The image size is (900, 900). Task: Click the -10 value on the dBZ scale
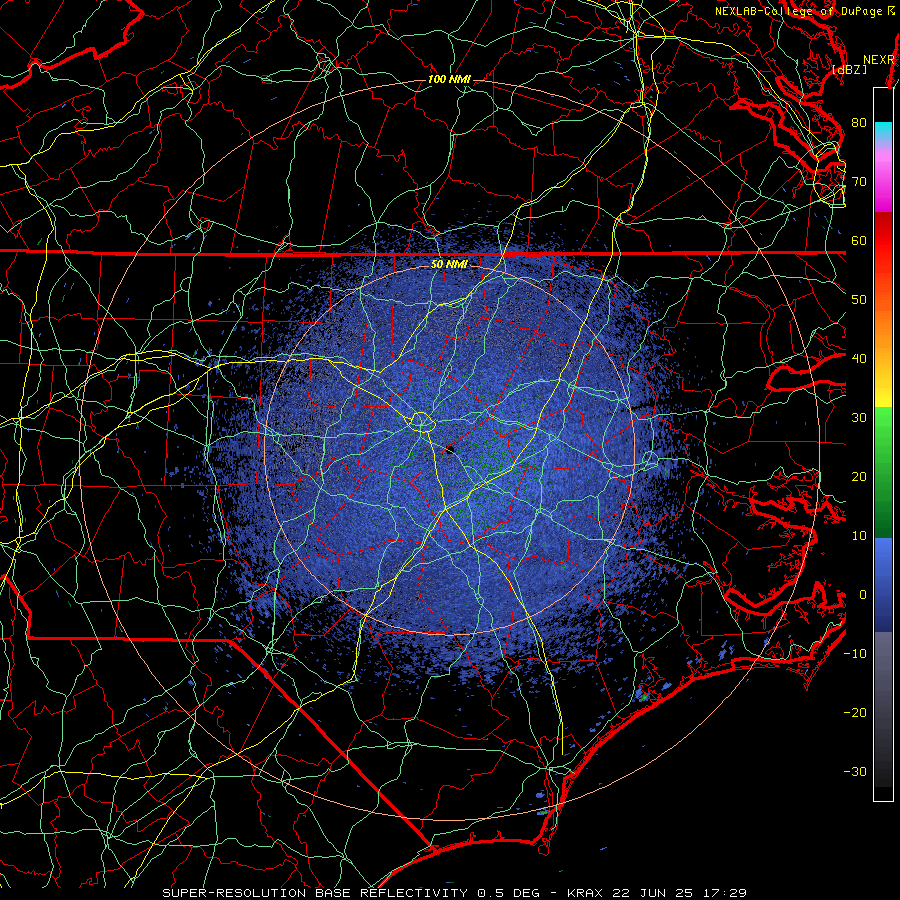(x=855, y=654)
